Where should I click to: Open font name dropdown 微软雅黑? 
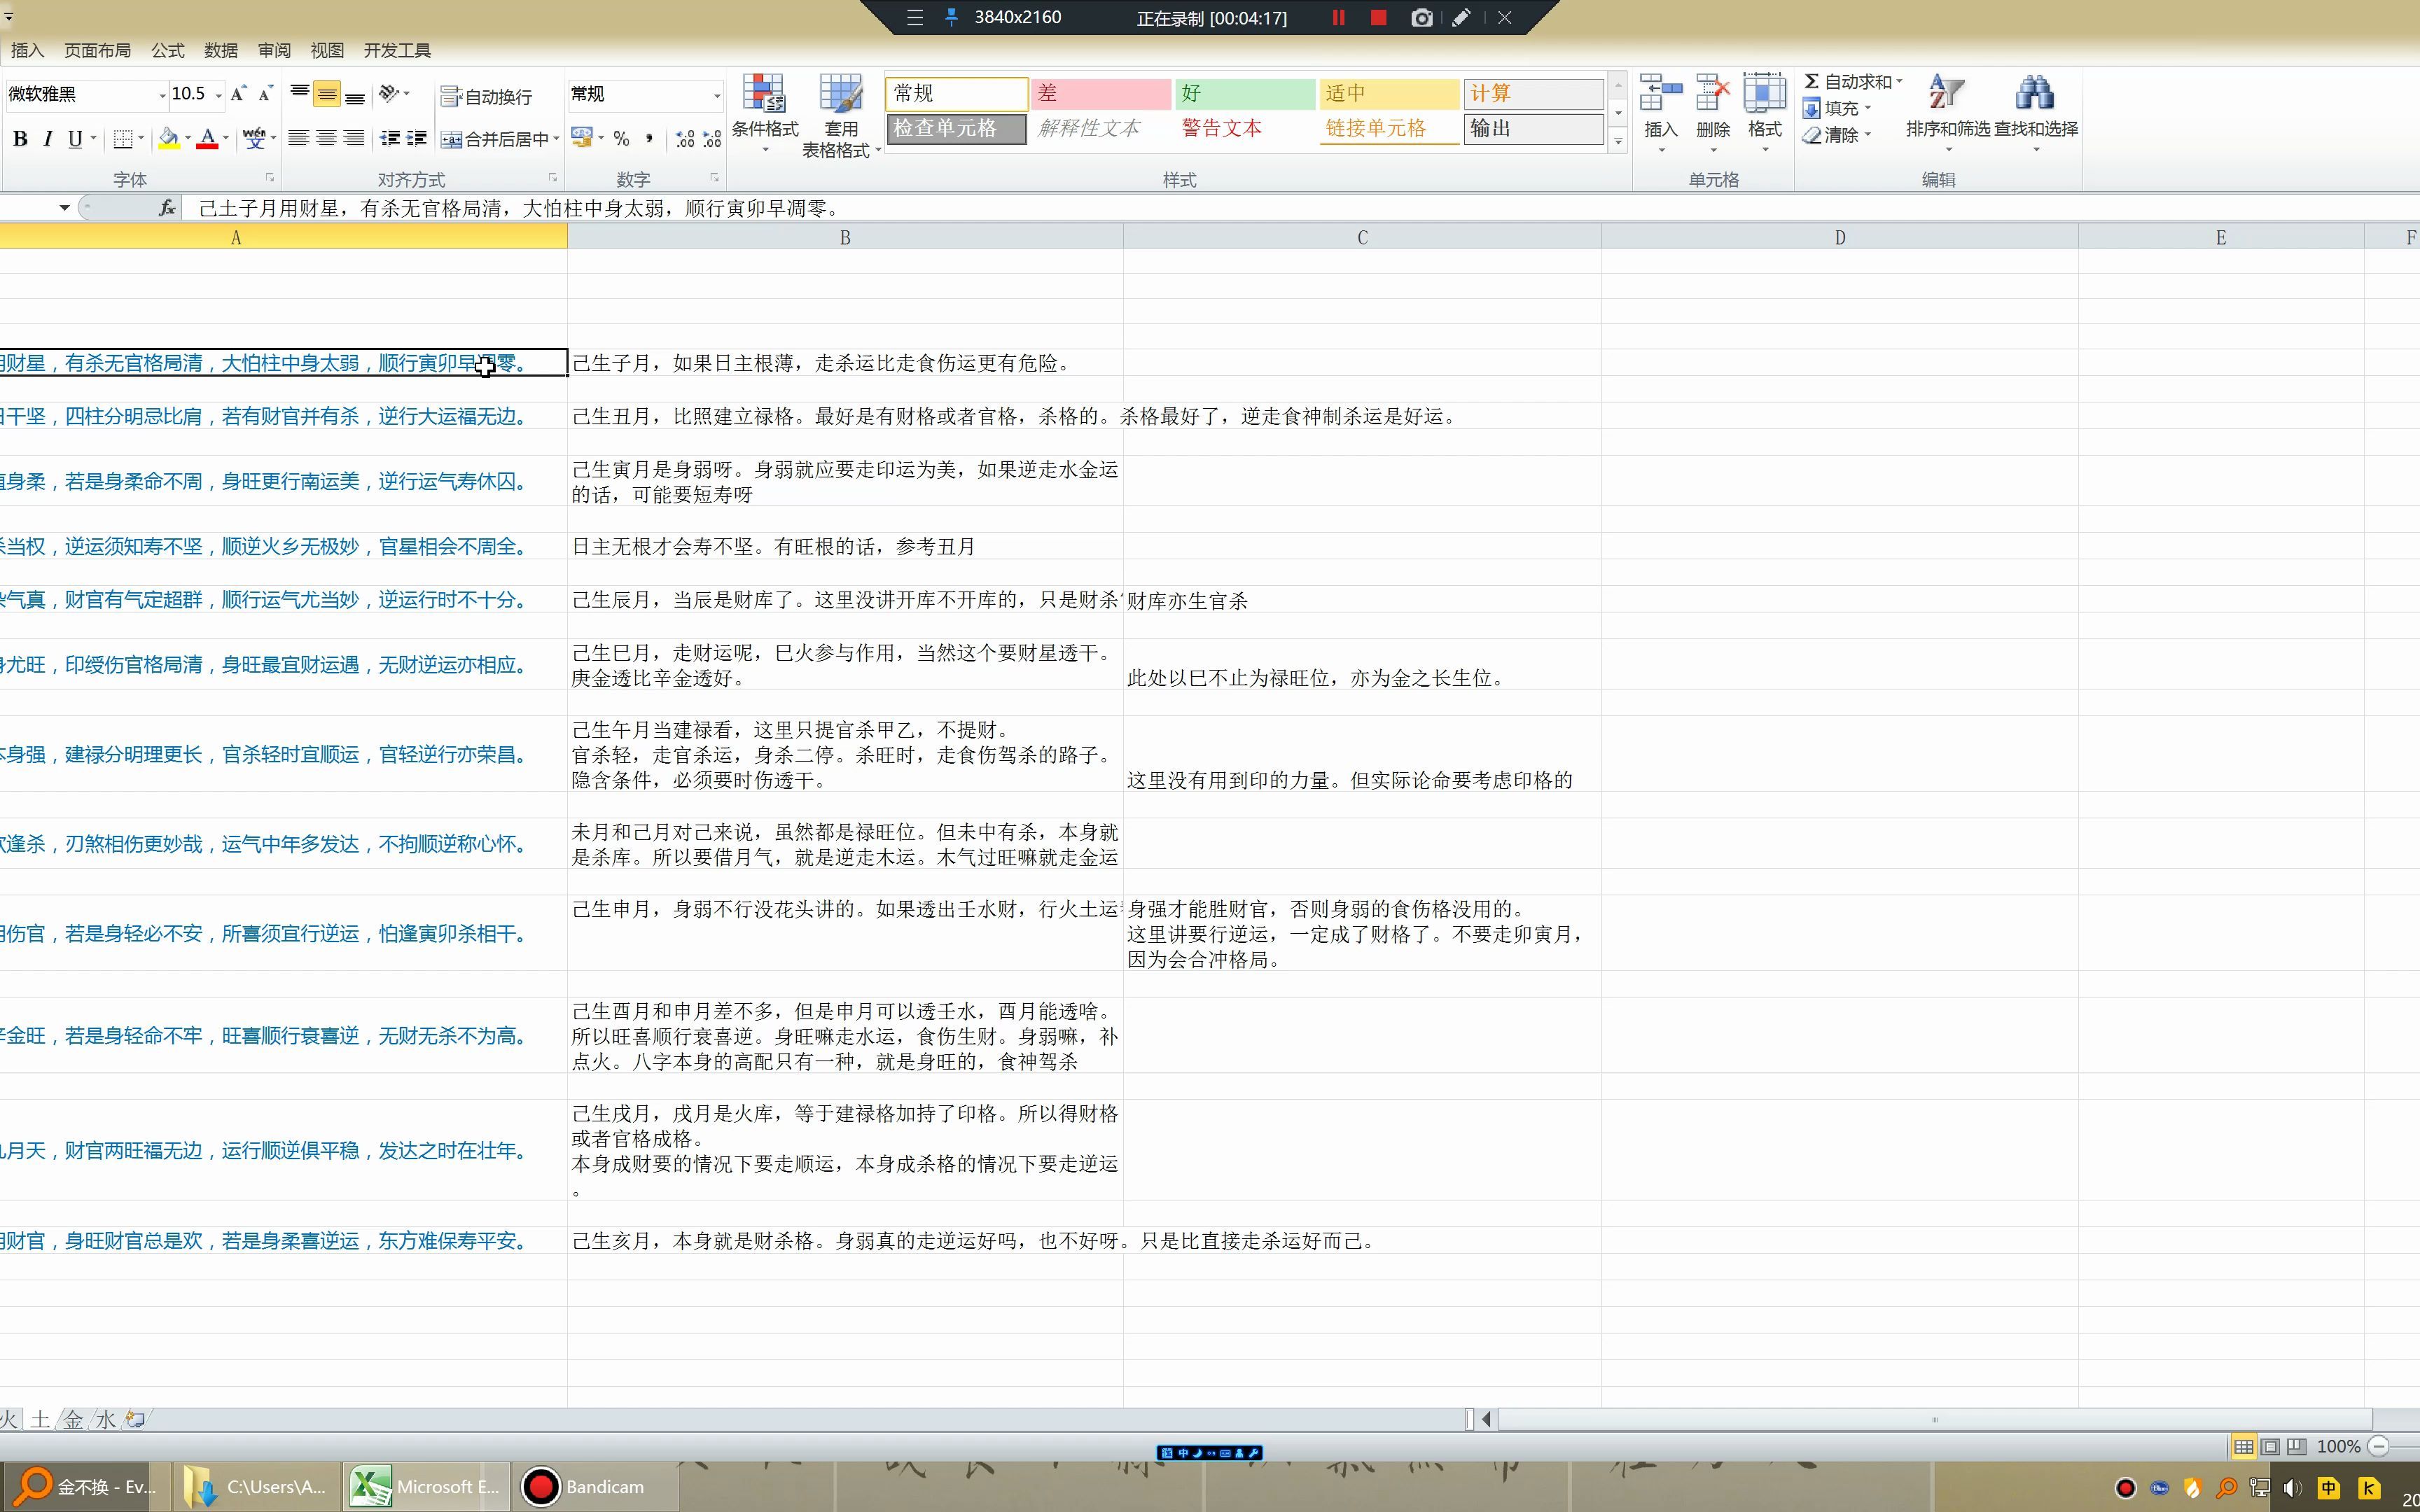(162, 95)
